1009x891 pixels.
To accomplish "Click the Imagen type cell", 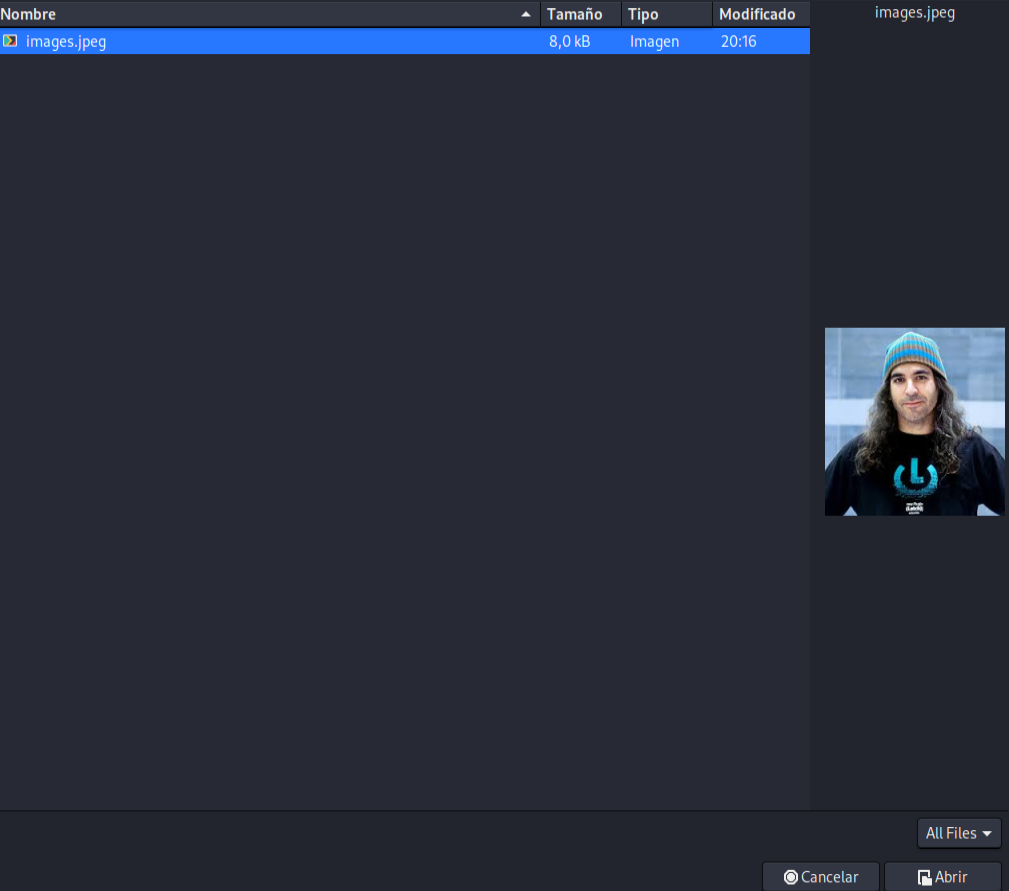I will tap(654, 42).
